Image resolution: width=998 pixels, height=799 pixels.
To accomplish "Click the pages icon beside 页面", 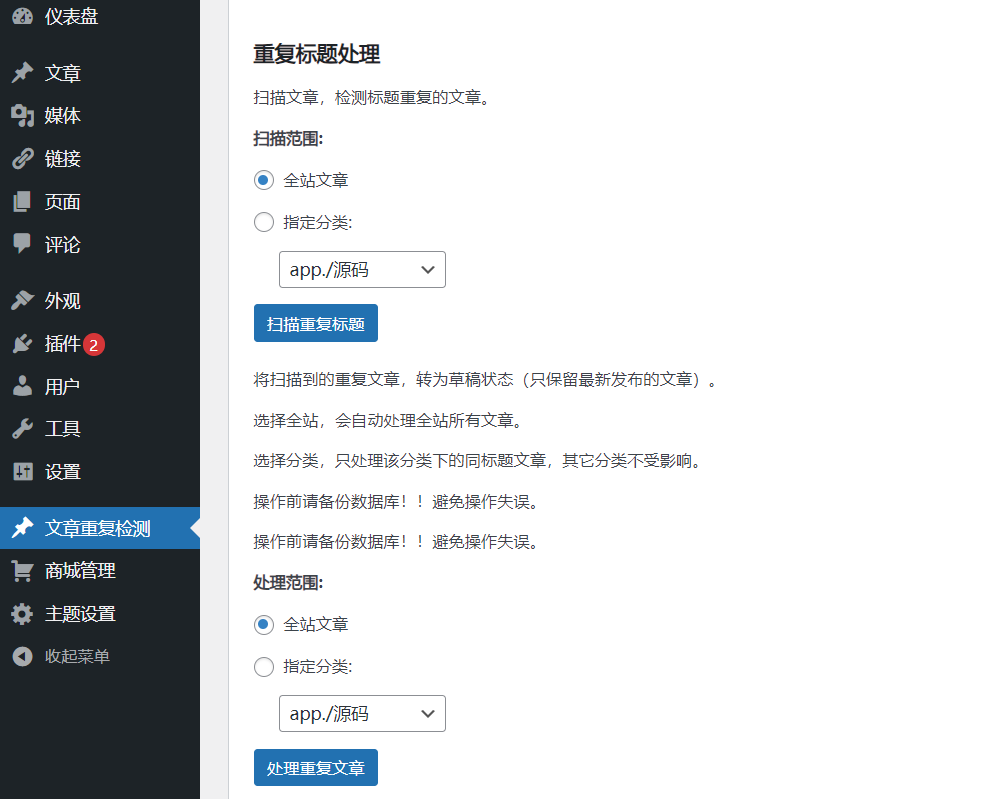I will [x=22, y=202].
